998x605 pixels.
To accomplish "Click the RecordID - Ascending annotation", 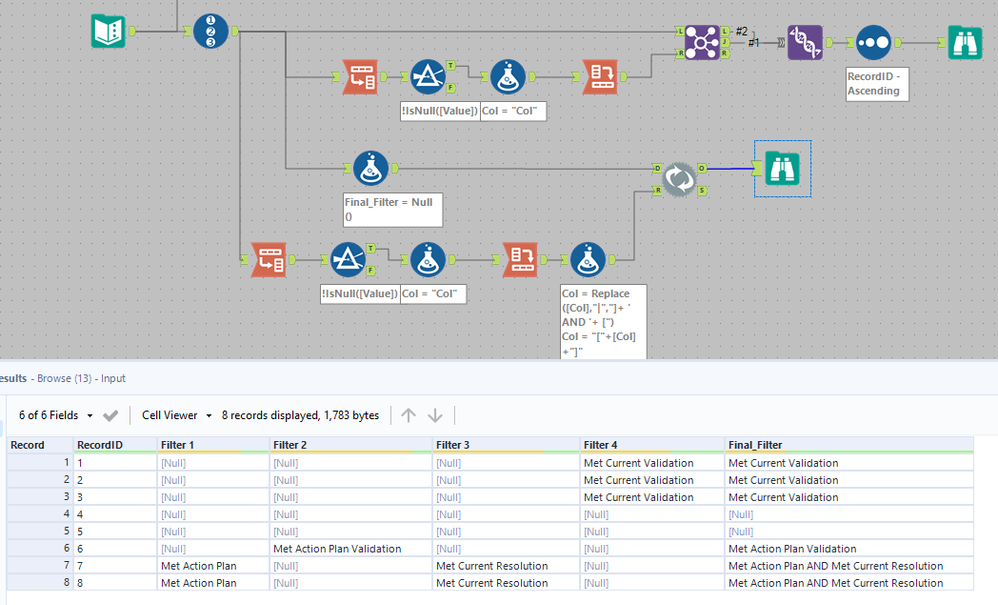I will pos(876,84).
